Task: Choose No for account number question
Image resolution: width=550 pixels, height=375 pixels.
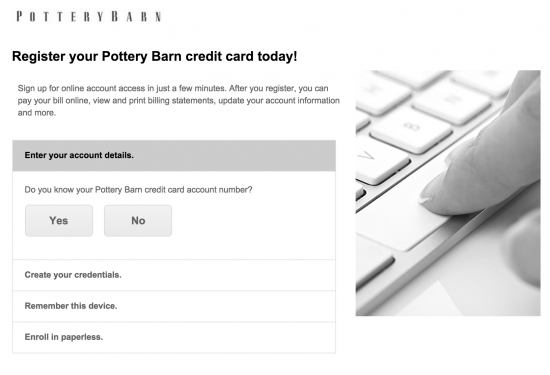Action: (x=138, y=221)
